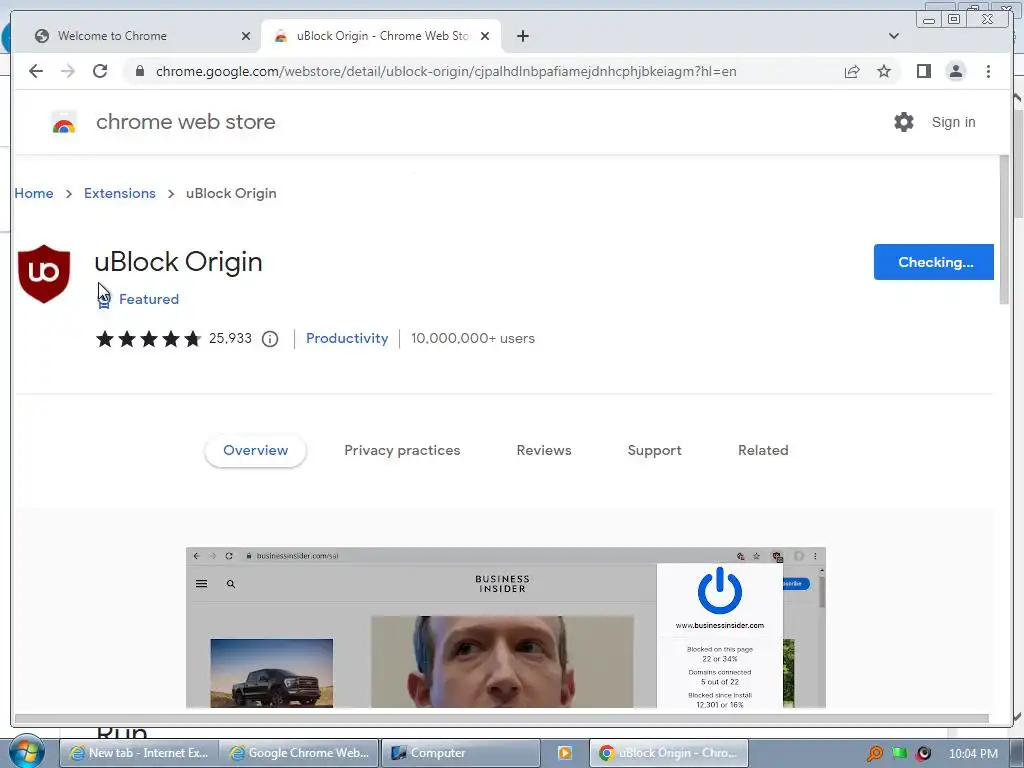Click the Featured badge icon
This screenshot has height=768, width=1024.
pos(104,299)
